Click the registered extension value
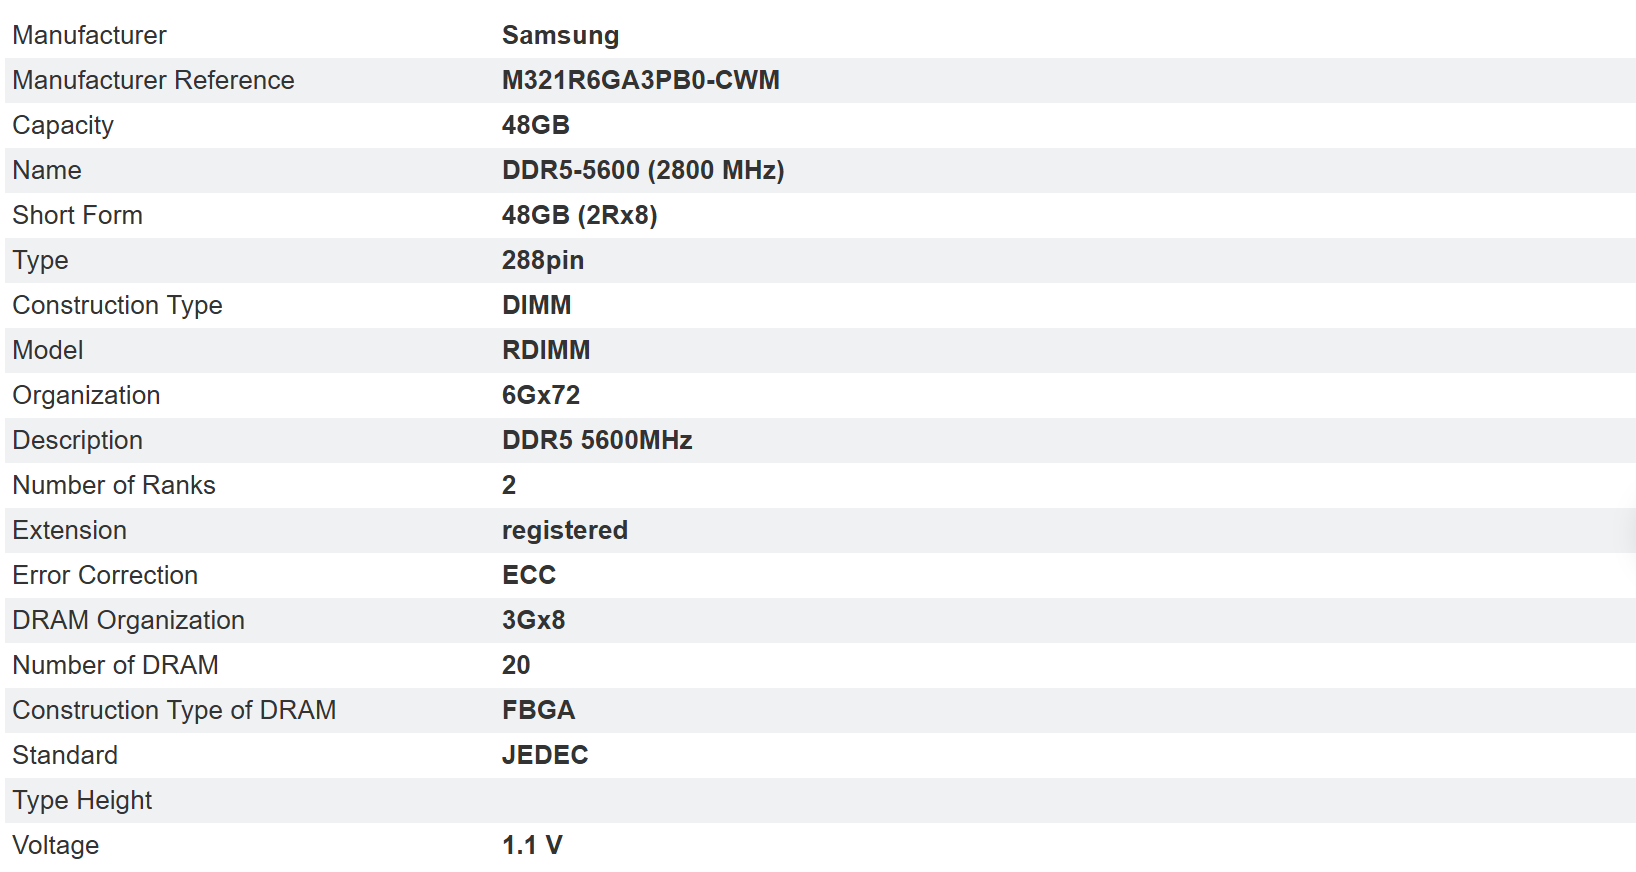Screen dimensions: 1636x872 (x=564, y=531)
